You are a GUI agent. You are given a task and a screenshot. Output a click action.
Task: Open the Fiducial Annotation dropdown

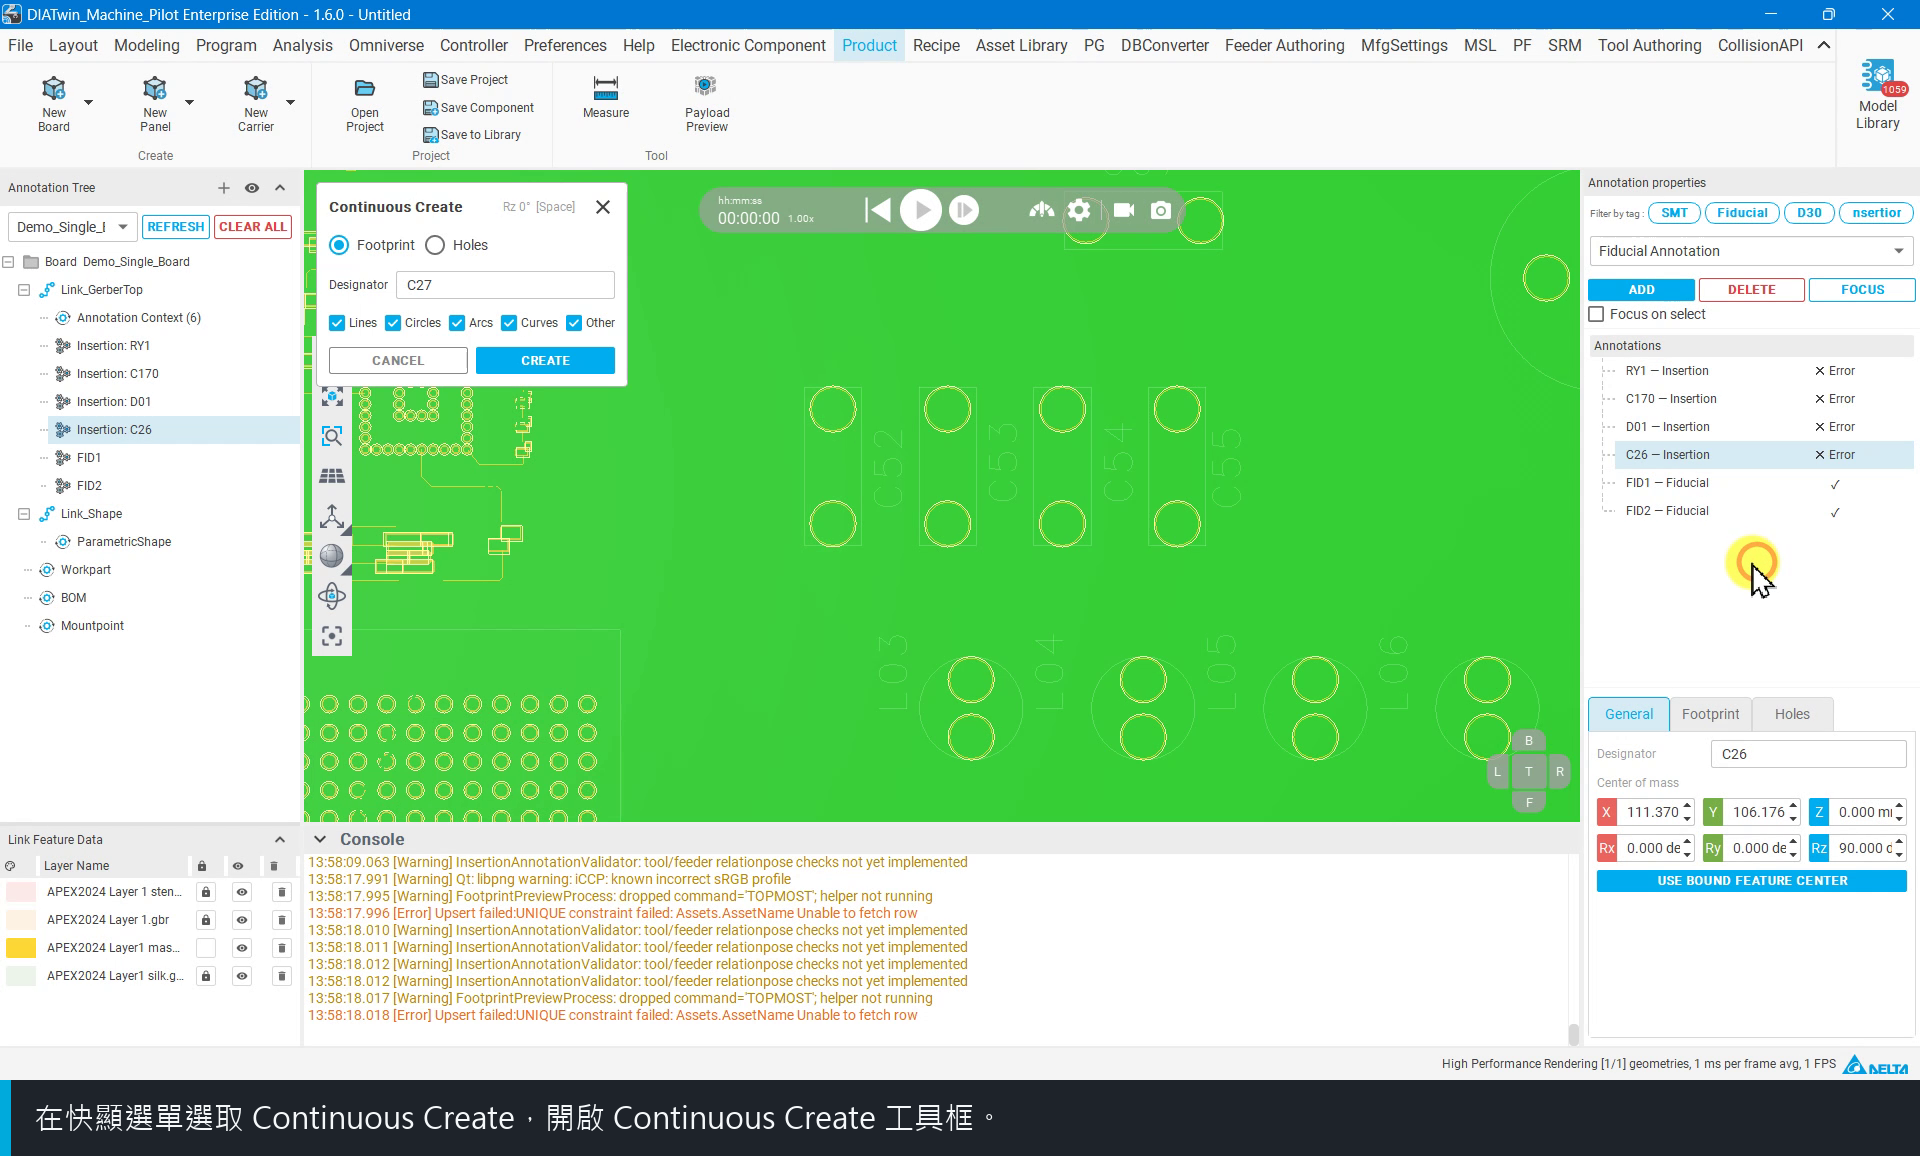click(1751, 251)
